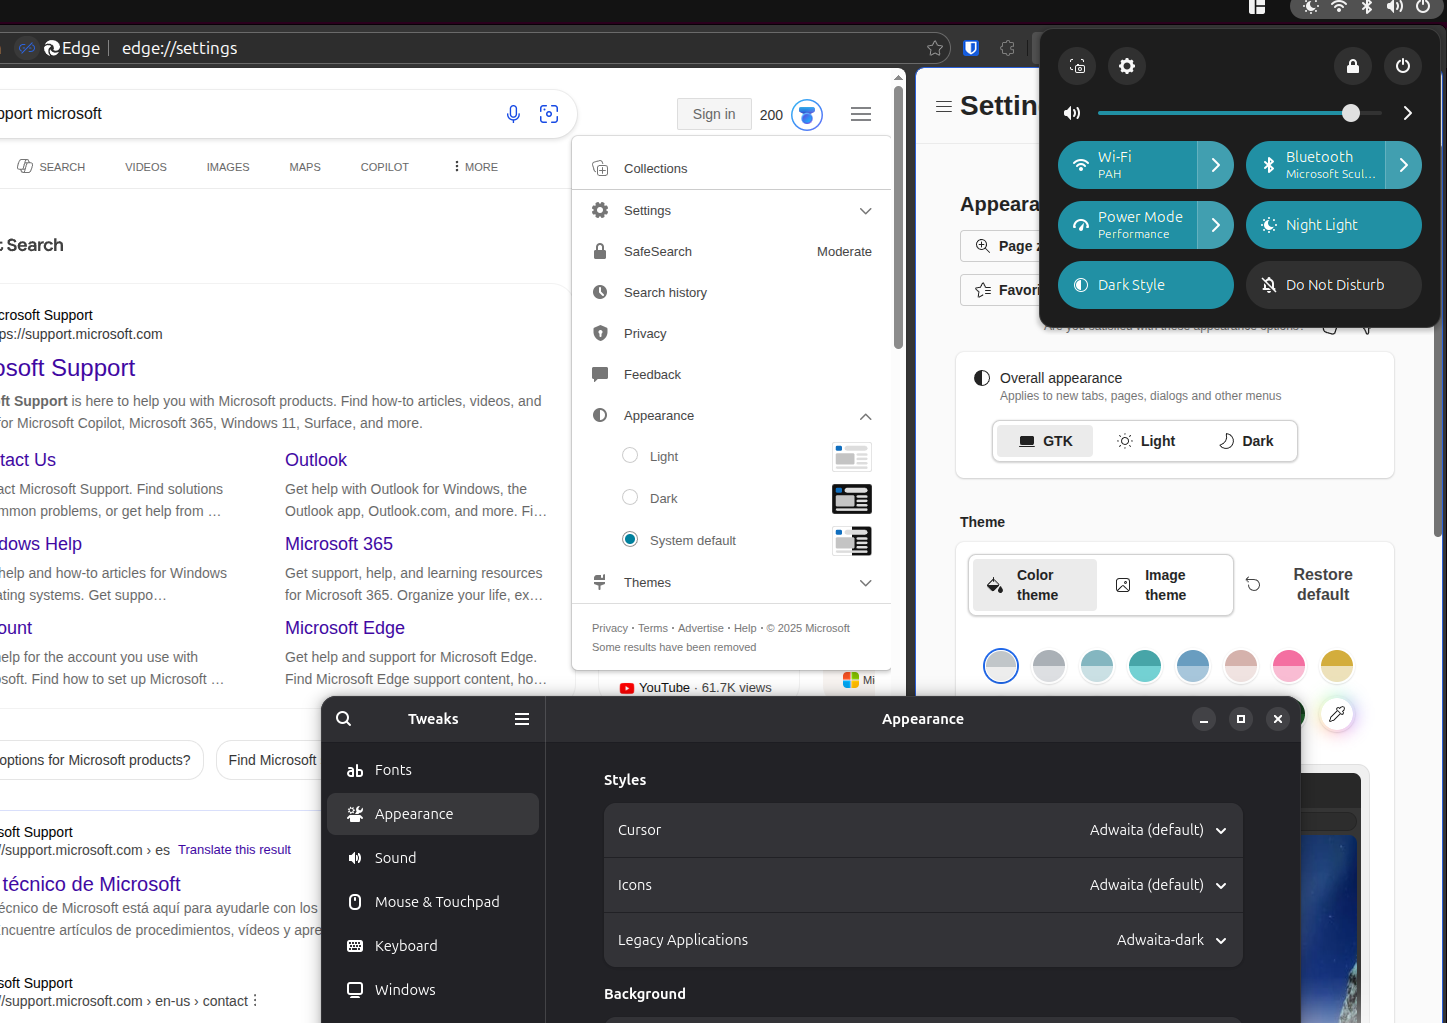Choose Dark overall appearance in Settings
1447x1023 pixels.
click(x=1246, y=441)
